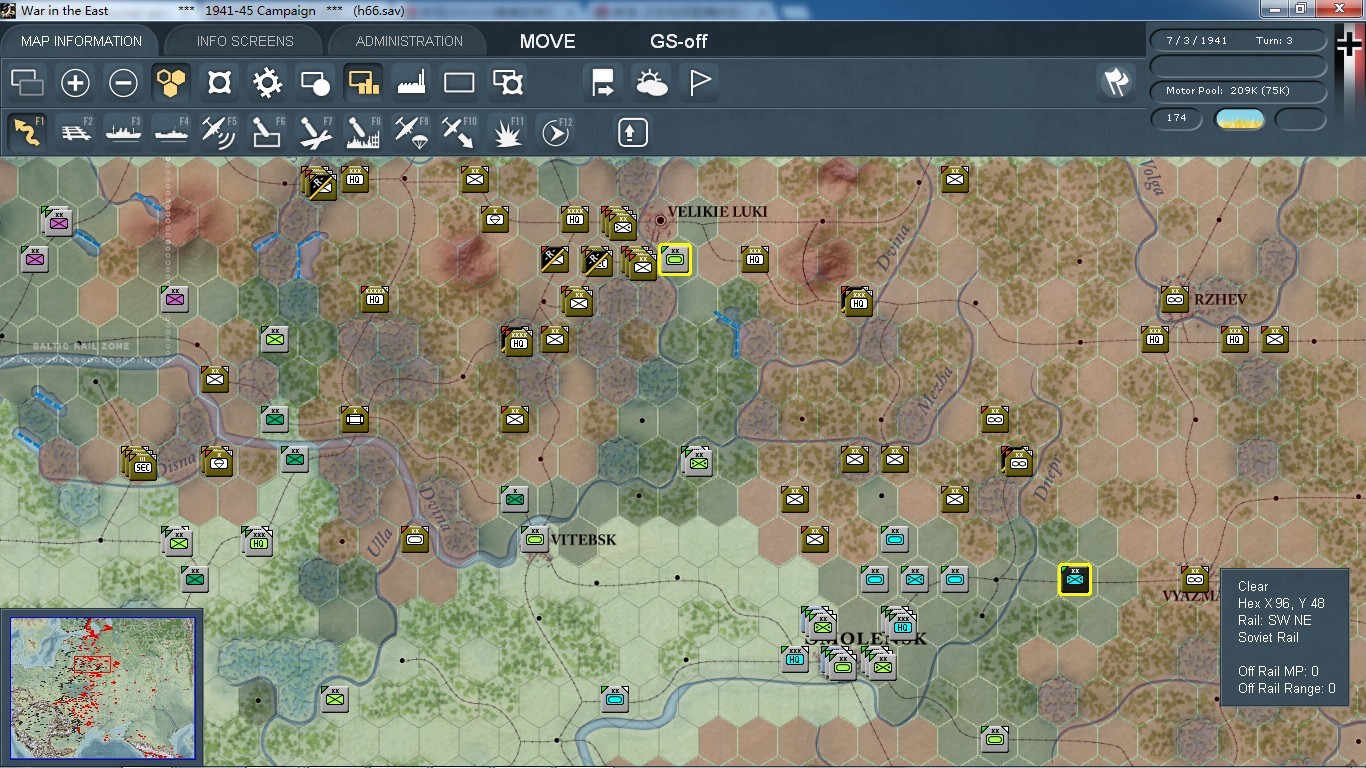This screenshot has height=768, width=1366.
Task: Click the pennant flag outline icon
Action: [x=699, y=83]
